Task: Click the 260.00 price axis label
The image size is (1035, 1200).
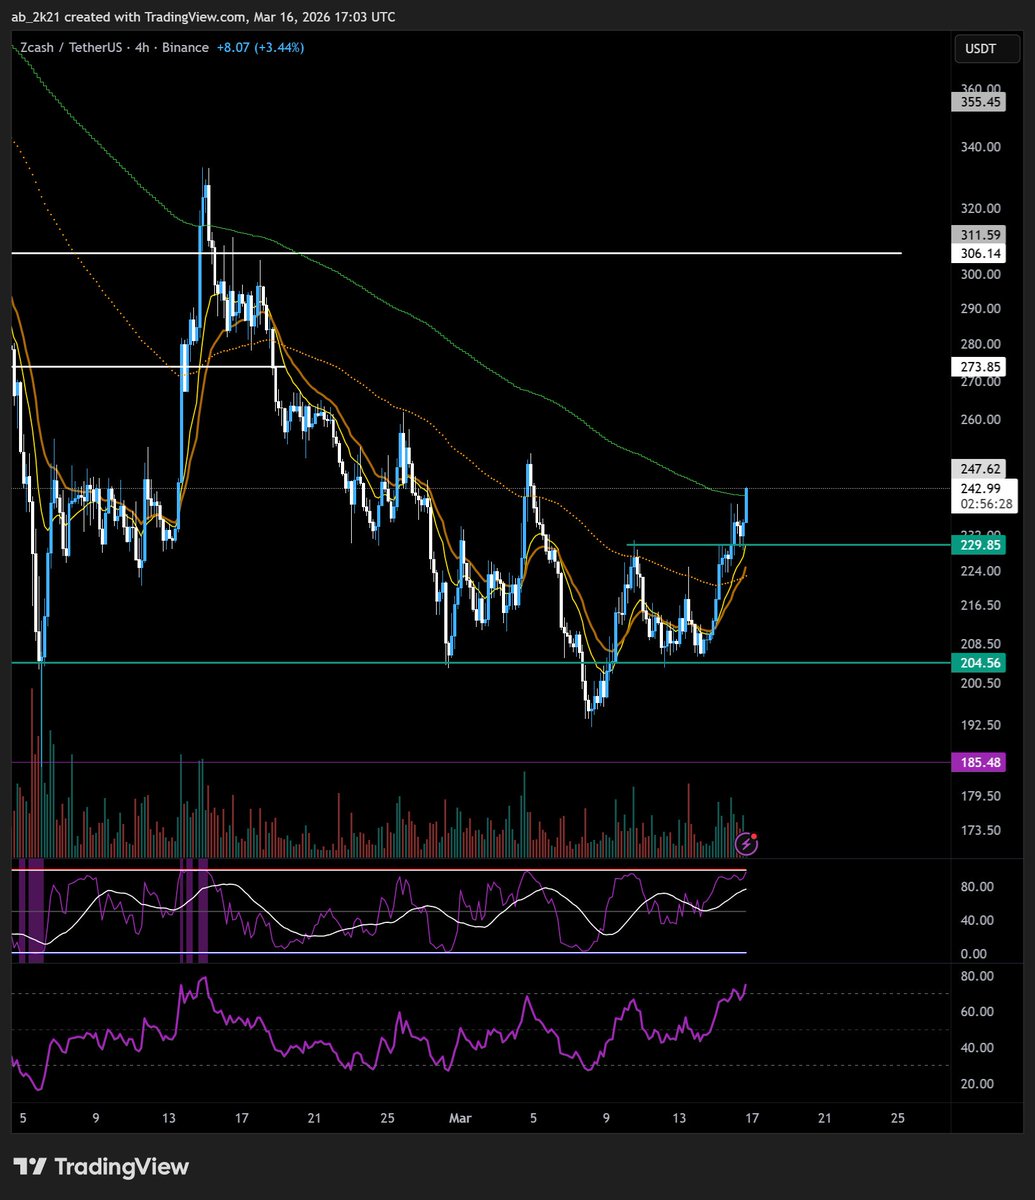Action: 980,420
